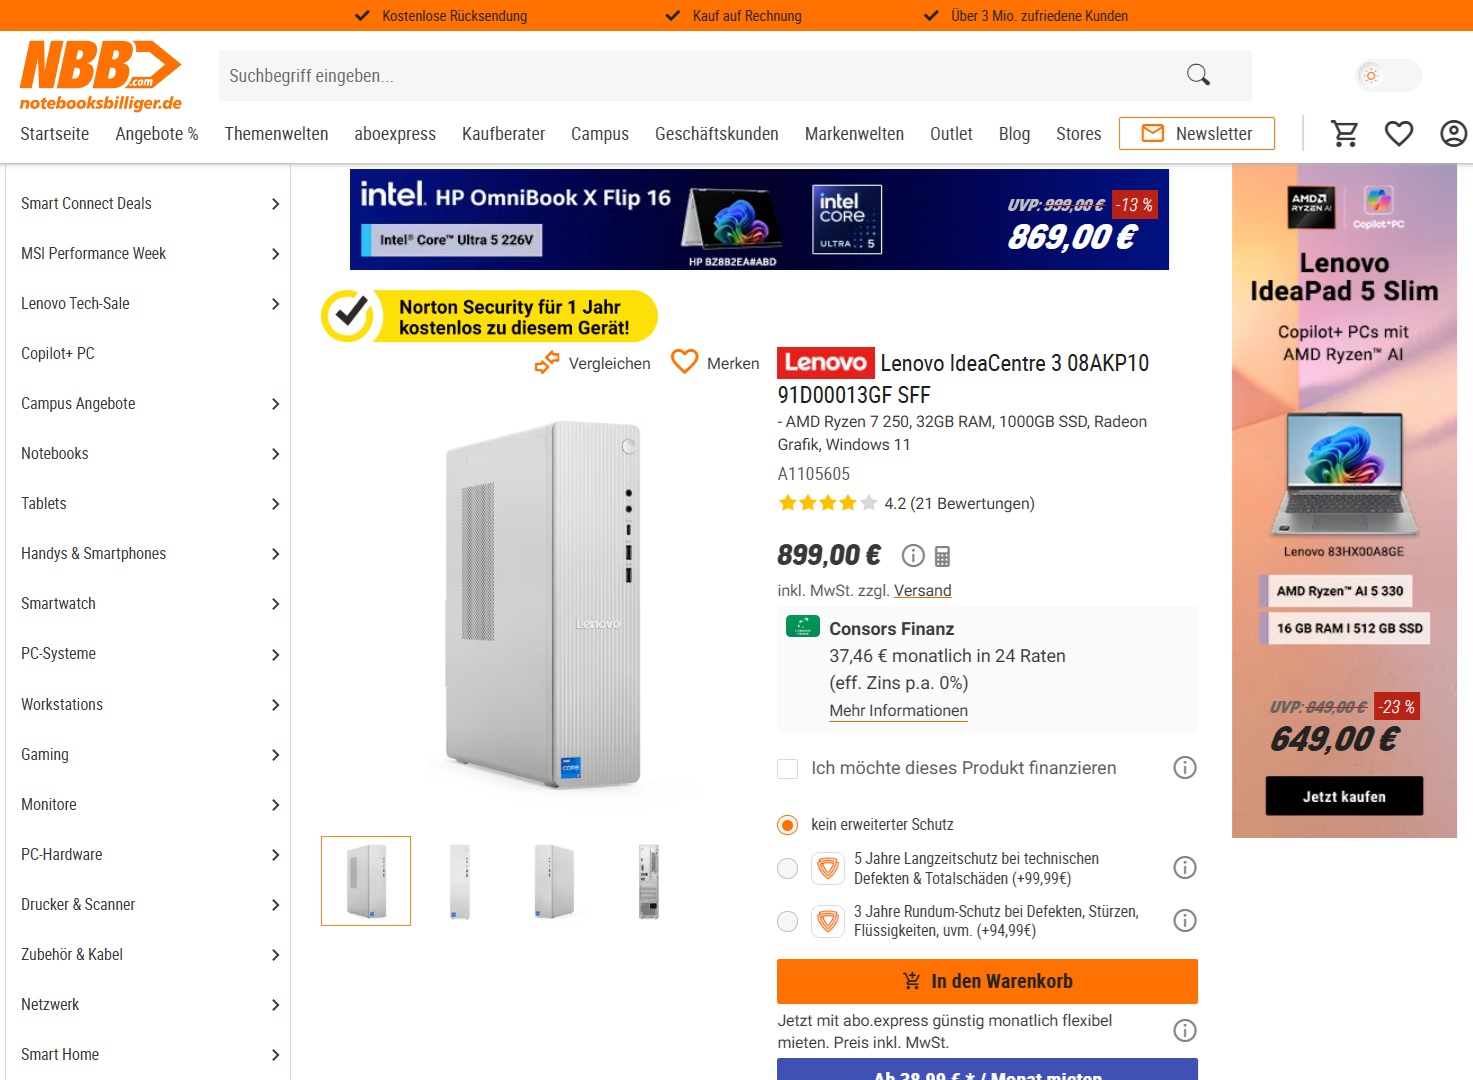This screenshot has height=1080, width=1473.
Task: Open Geschäftskunden menu item
Action: coord(717,134)
